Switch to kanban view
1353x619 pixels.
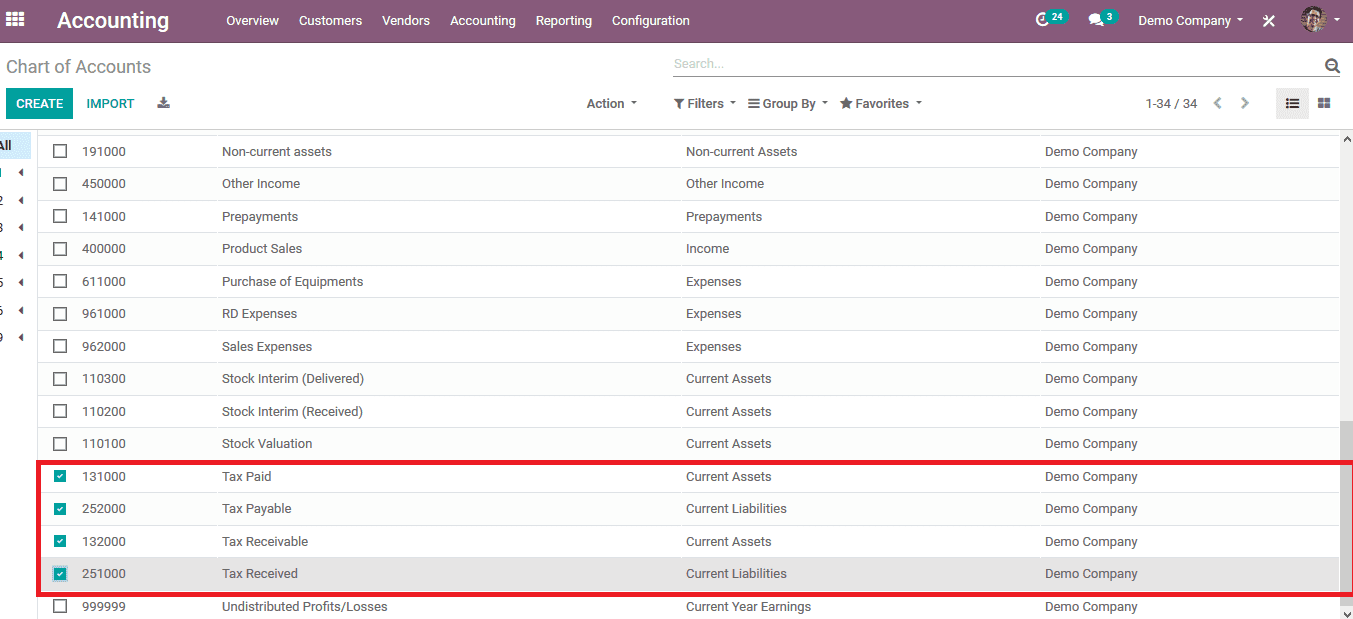1324,103
